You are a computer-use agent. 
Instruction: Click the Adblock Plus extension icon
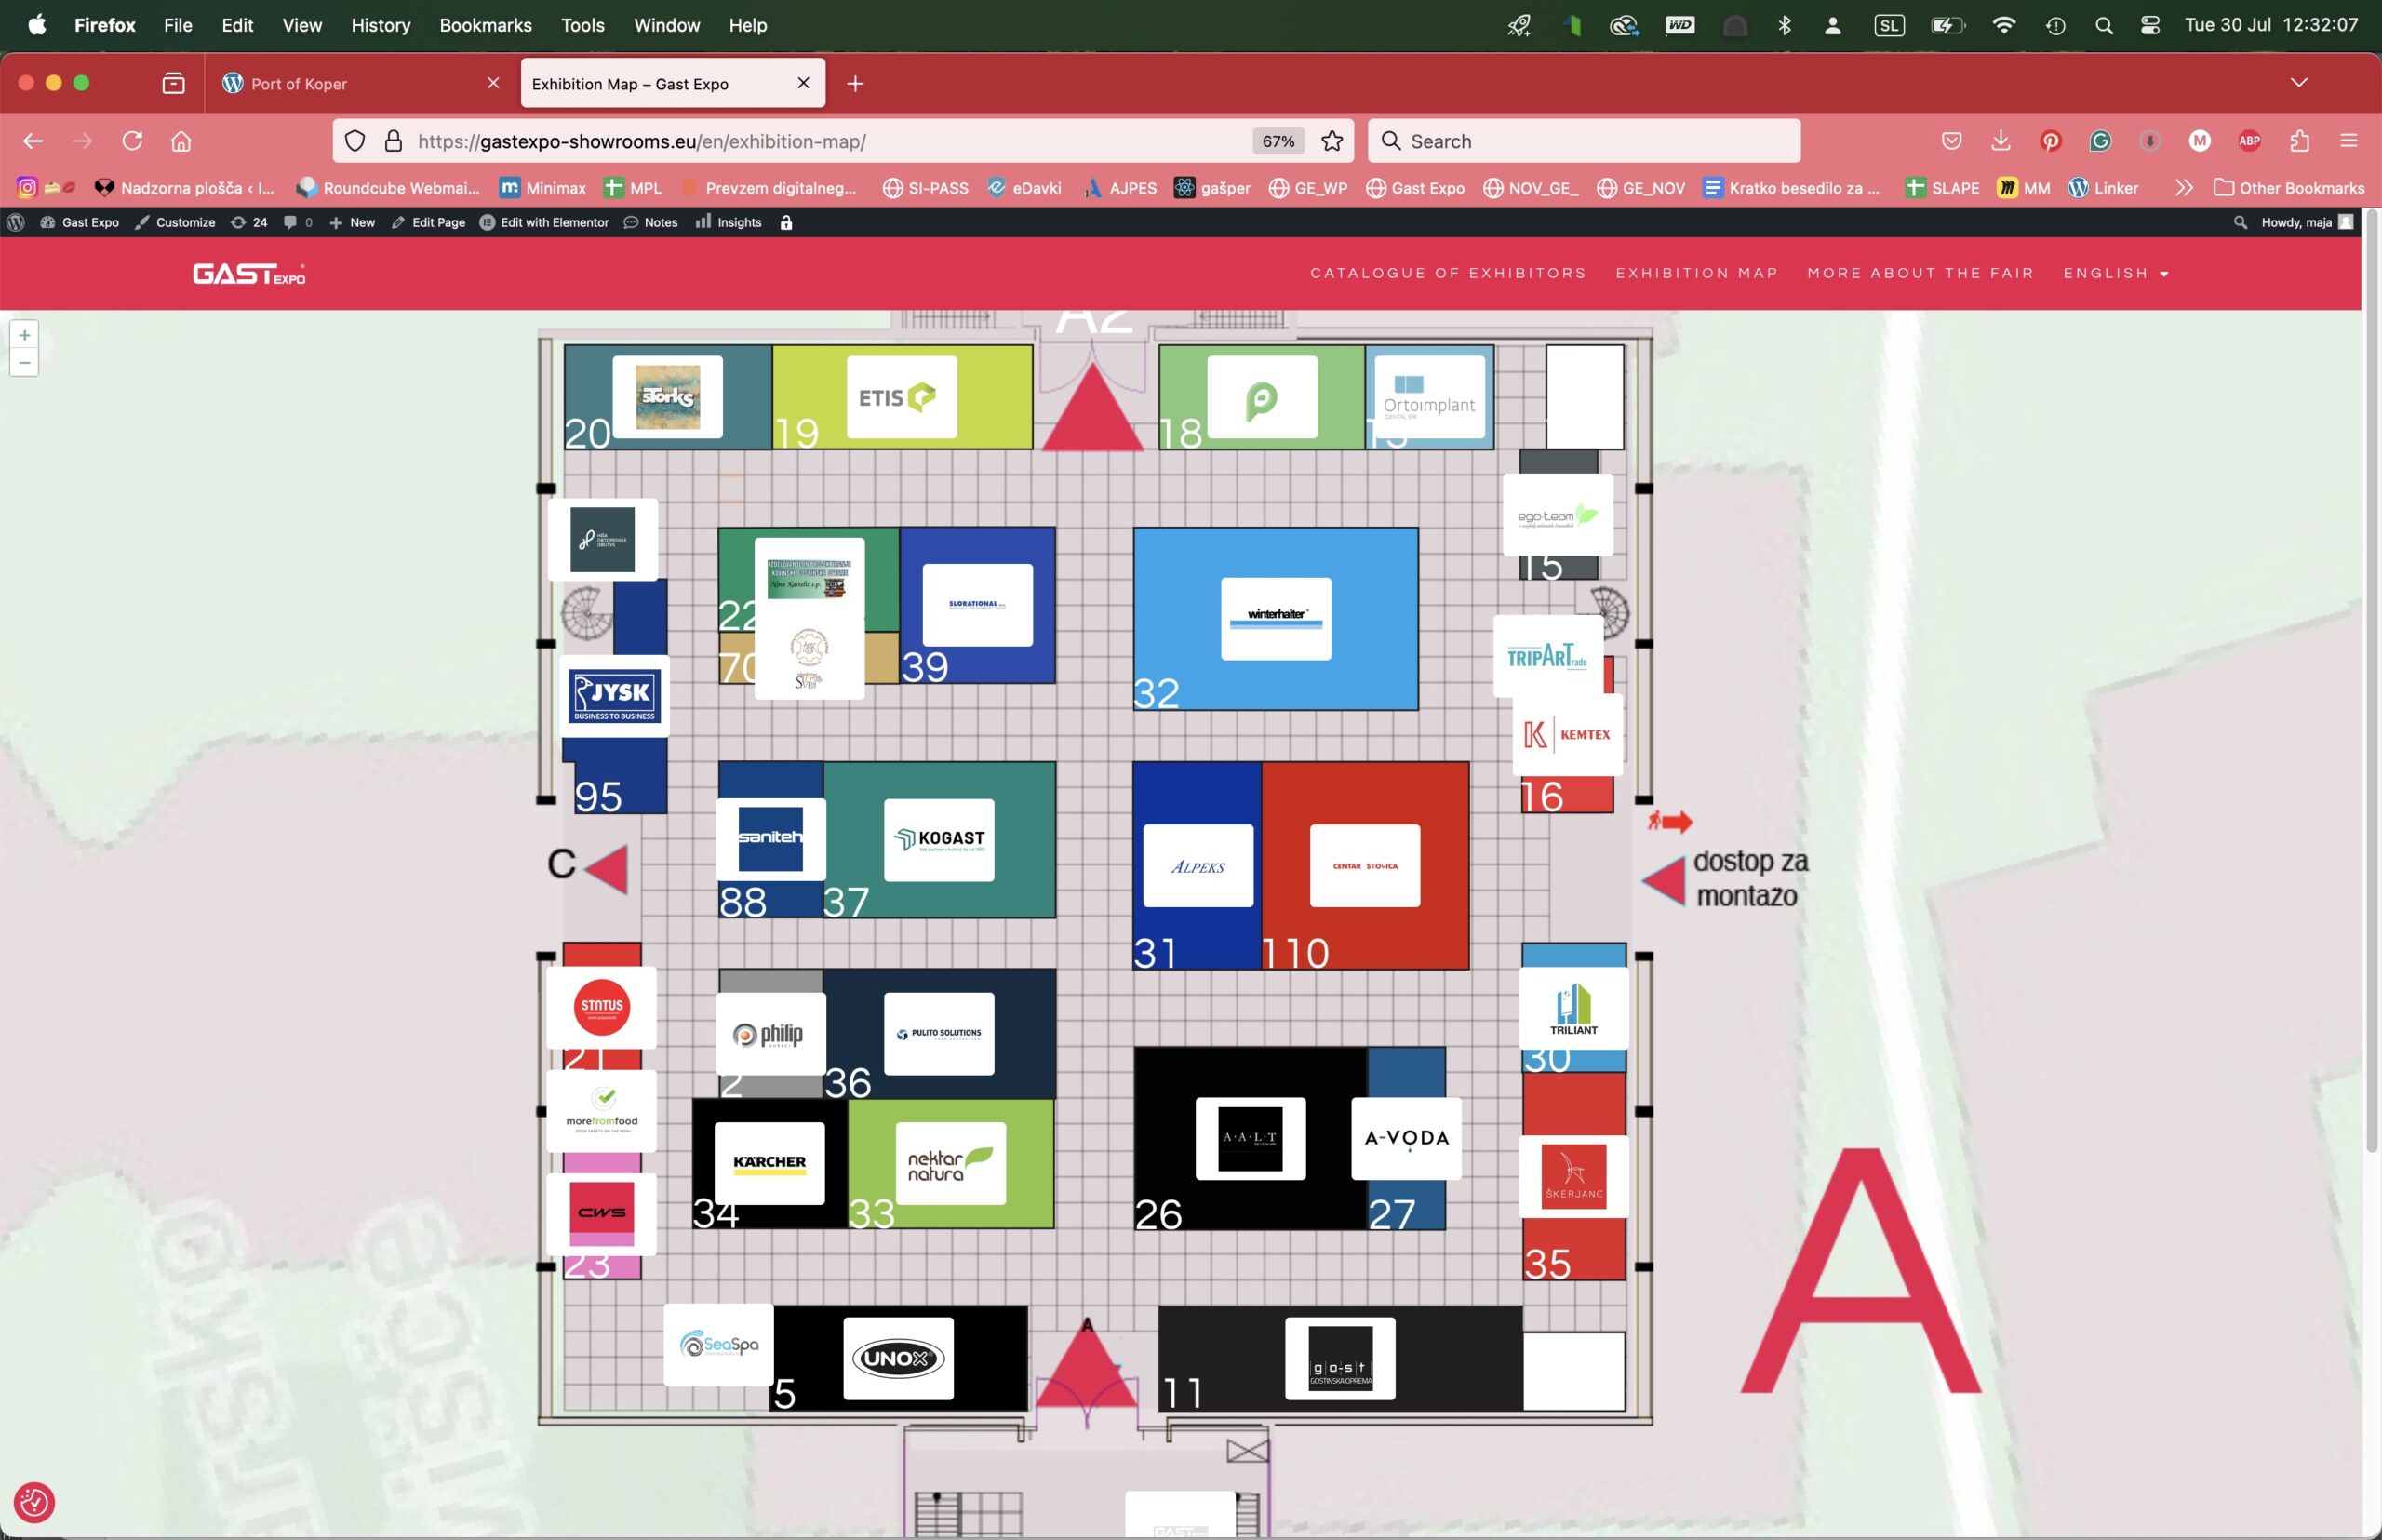(2250, 141)
